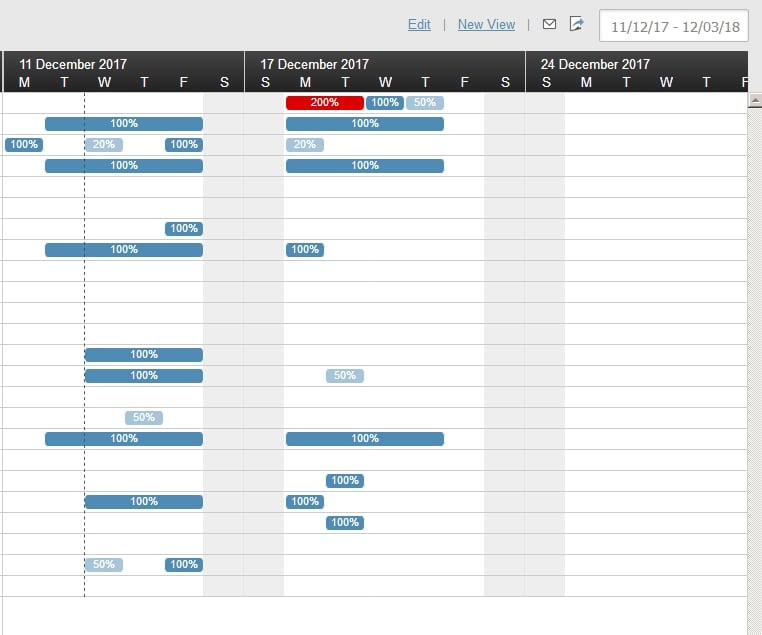The width and height of the screenshot is (762, 635).
Task: Select the 100% bar on Monday 11 December
Action: click(x=24, y=145)
